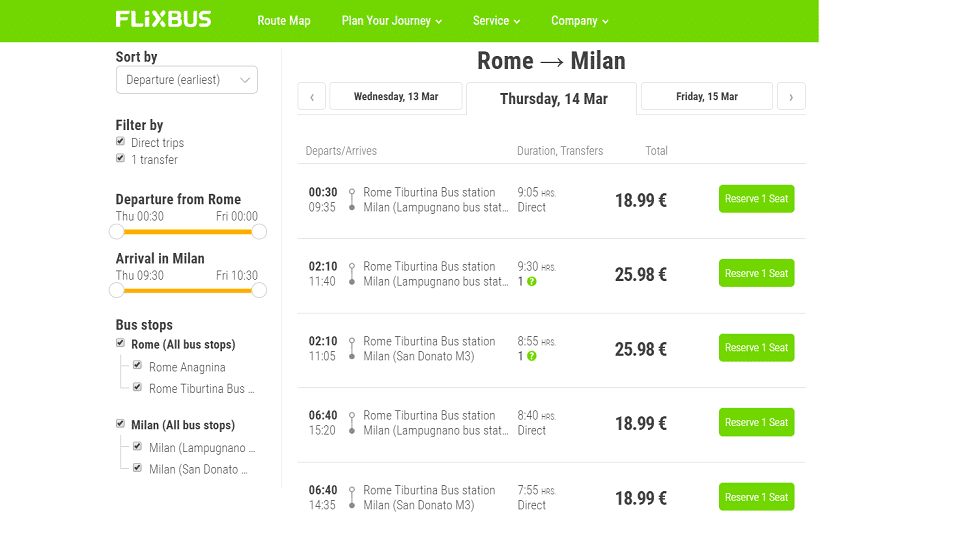Open transfer info icon for 02:10–11:40 trip
The image size is (960, 534).
tap(531, 282)
